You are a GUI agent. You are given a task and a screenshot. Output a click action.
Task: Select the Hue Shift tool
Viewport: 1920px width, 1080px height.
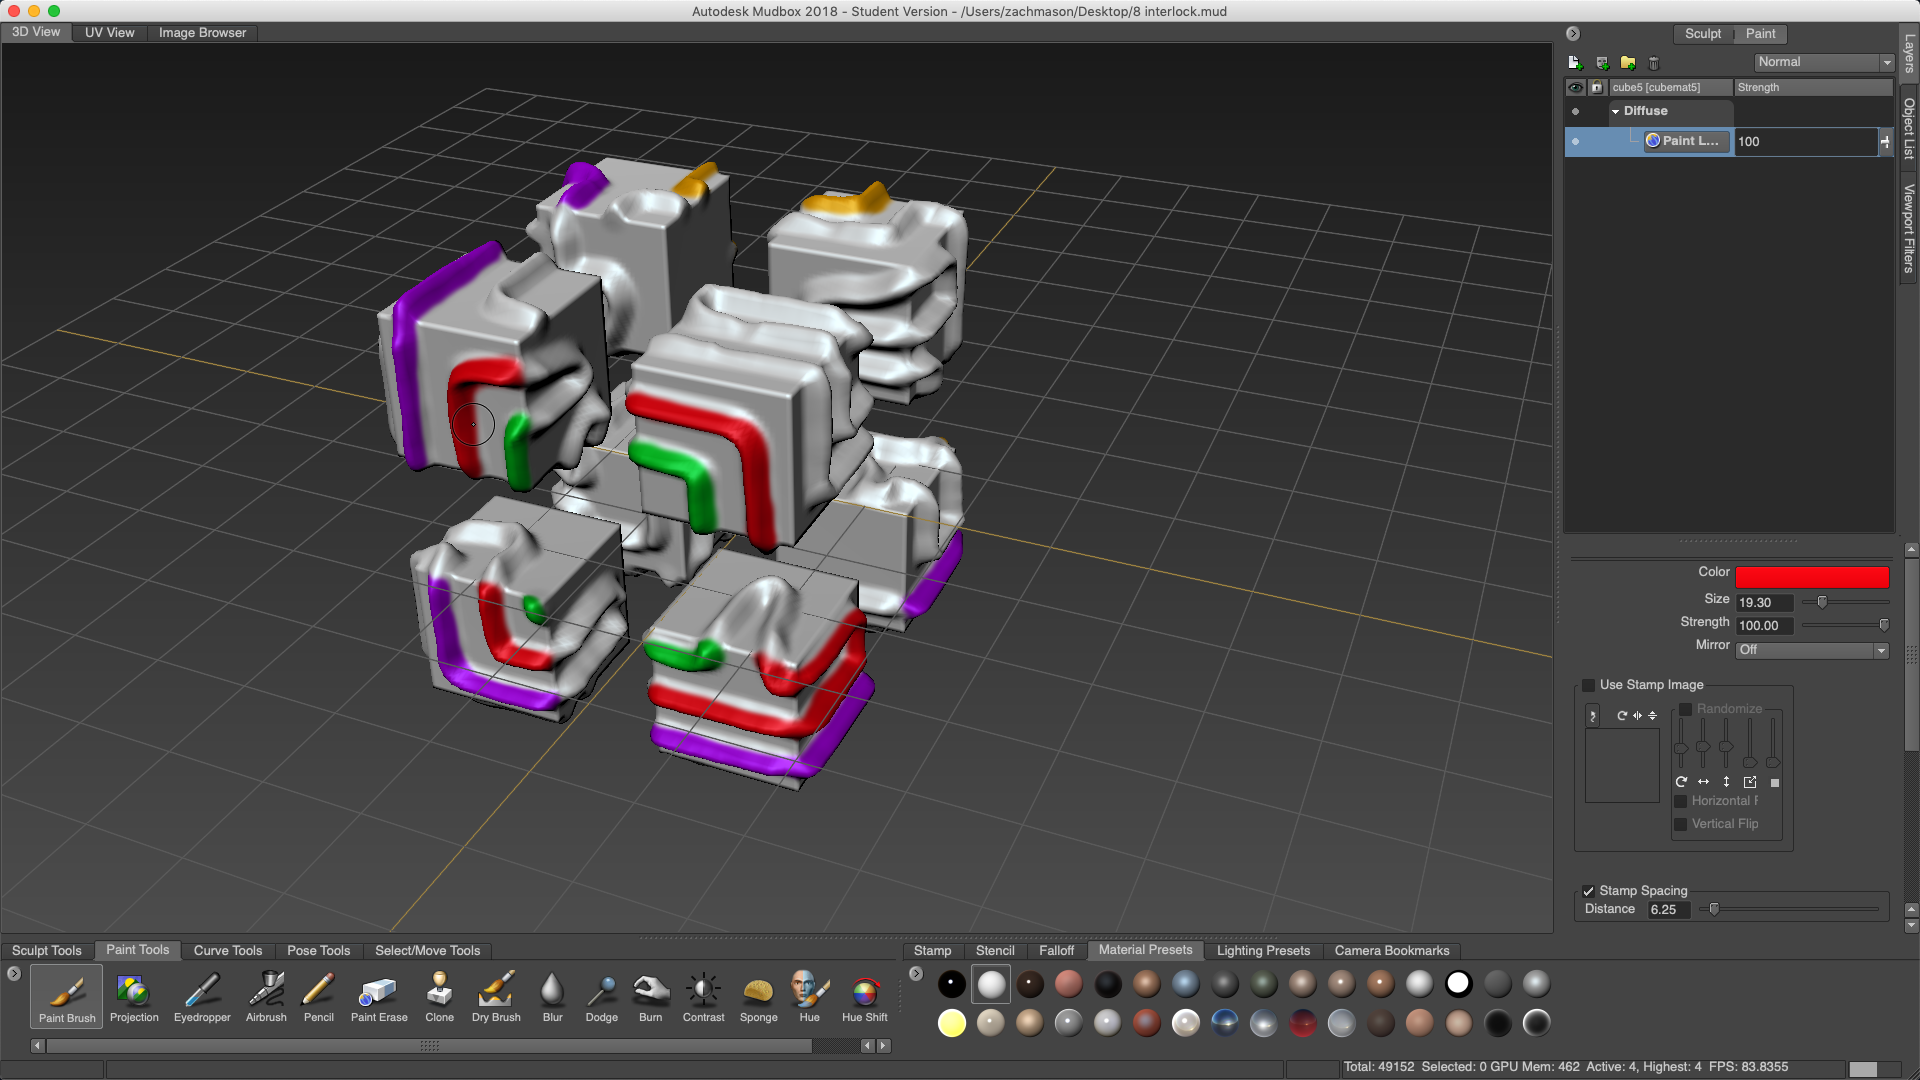864,996
